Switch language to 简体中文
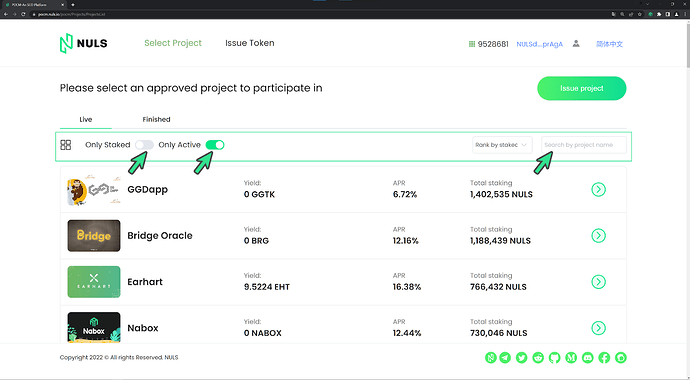 pyautogui.click(x=609, y=44)
